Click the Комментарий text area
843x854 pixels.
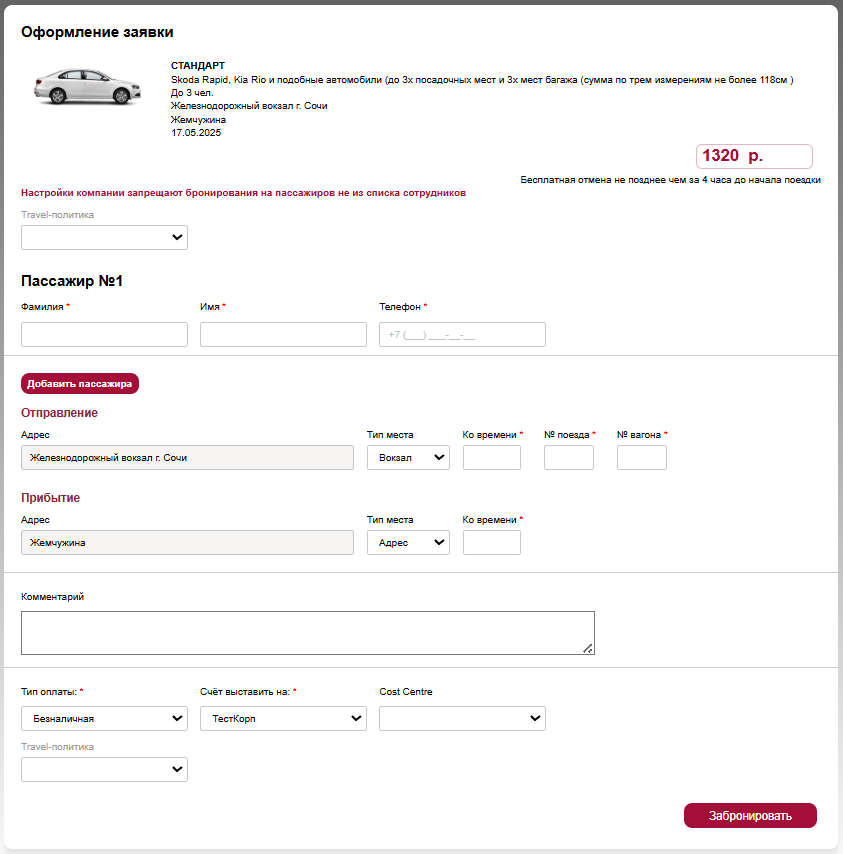(x=308, y=633)
